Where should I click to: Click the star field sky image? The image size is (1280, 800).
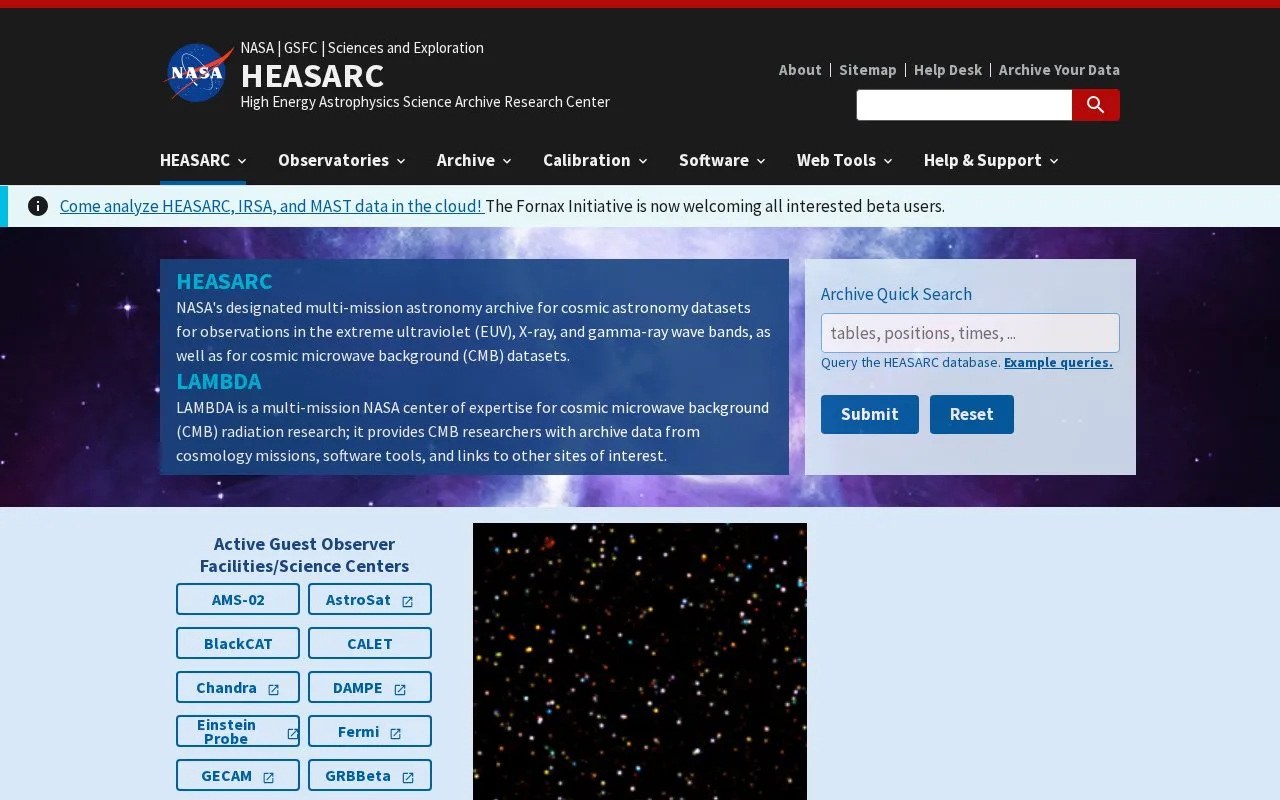click(640, 661)
